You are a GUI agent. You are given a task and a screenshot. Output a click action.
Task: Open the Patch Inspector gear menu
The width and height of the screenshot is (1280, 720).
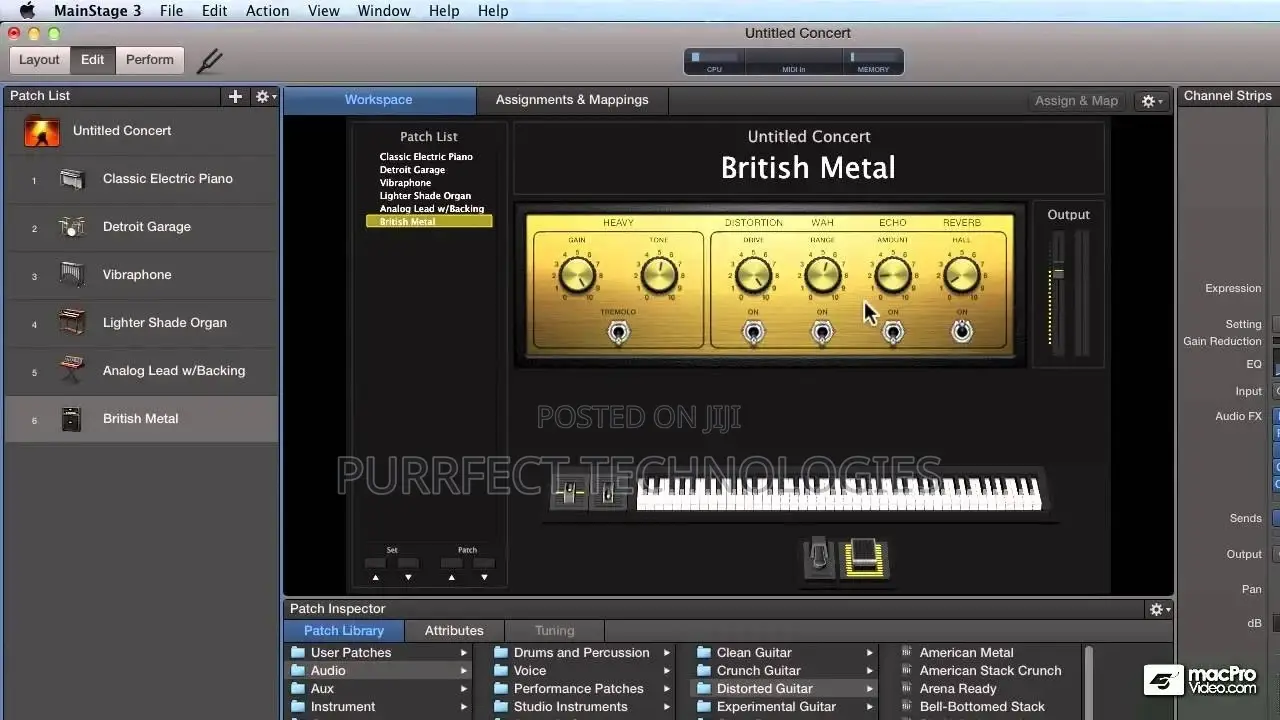(x=1159, y=609)
